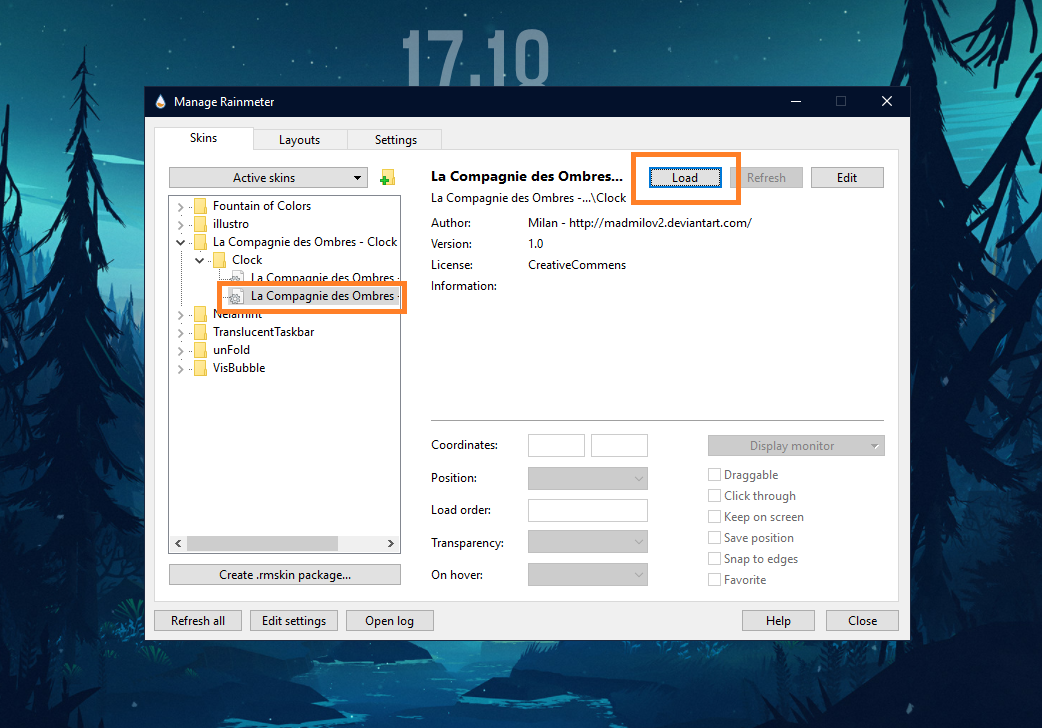Click Create .rmskin package button
This screenshot has height=728, width=1042.
click(285, 574)
